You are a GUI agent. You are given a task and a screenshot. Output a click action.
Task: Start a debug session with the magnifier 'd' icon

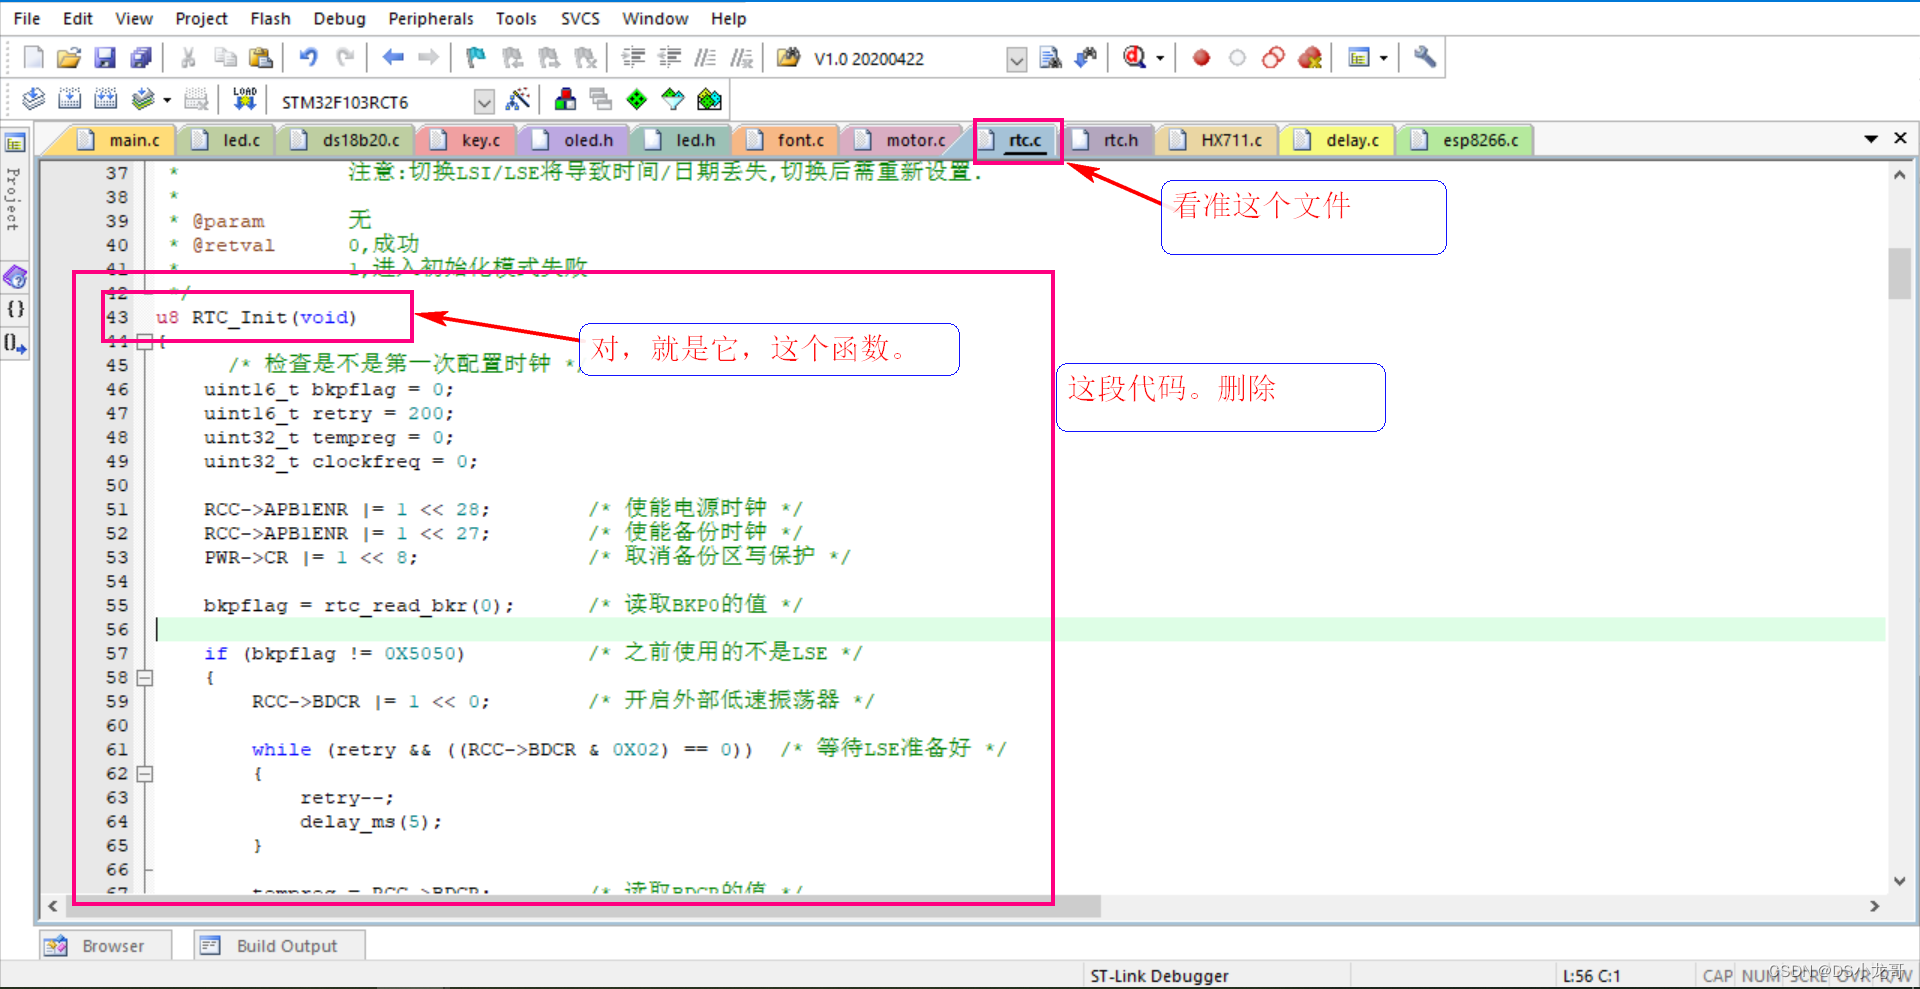pos(1134,58)
